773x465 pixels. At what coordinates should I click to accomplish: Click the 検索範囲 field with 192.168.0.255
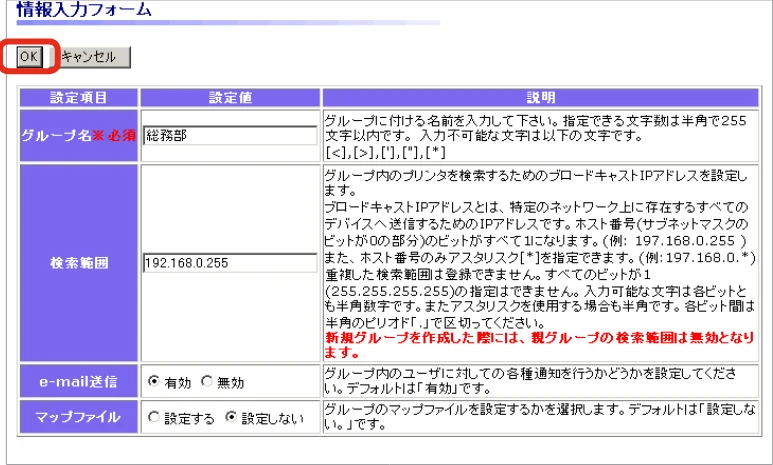click(x=230, y=263)
